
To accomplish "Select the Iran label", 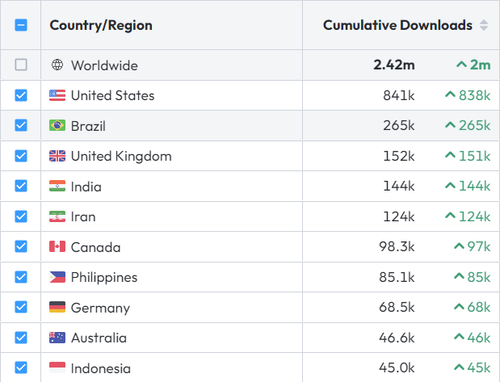I will click(x=83, y=217).
